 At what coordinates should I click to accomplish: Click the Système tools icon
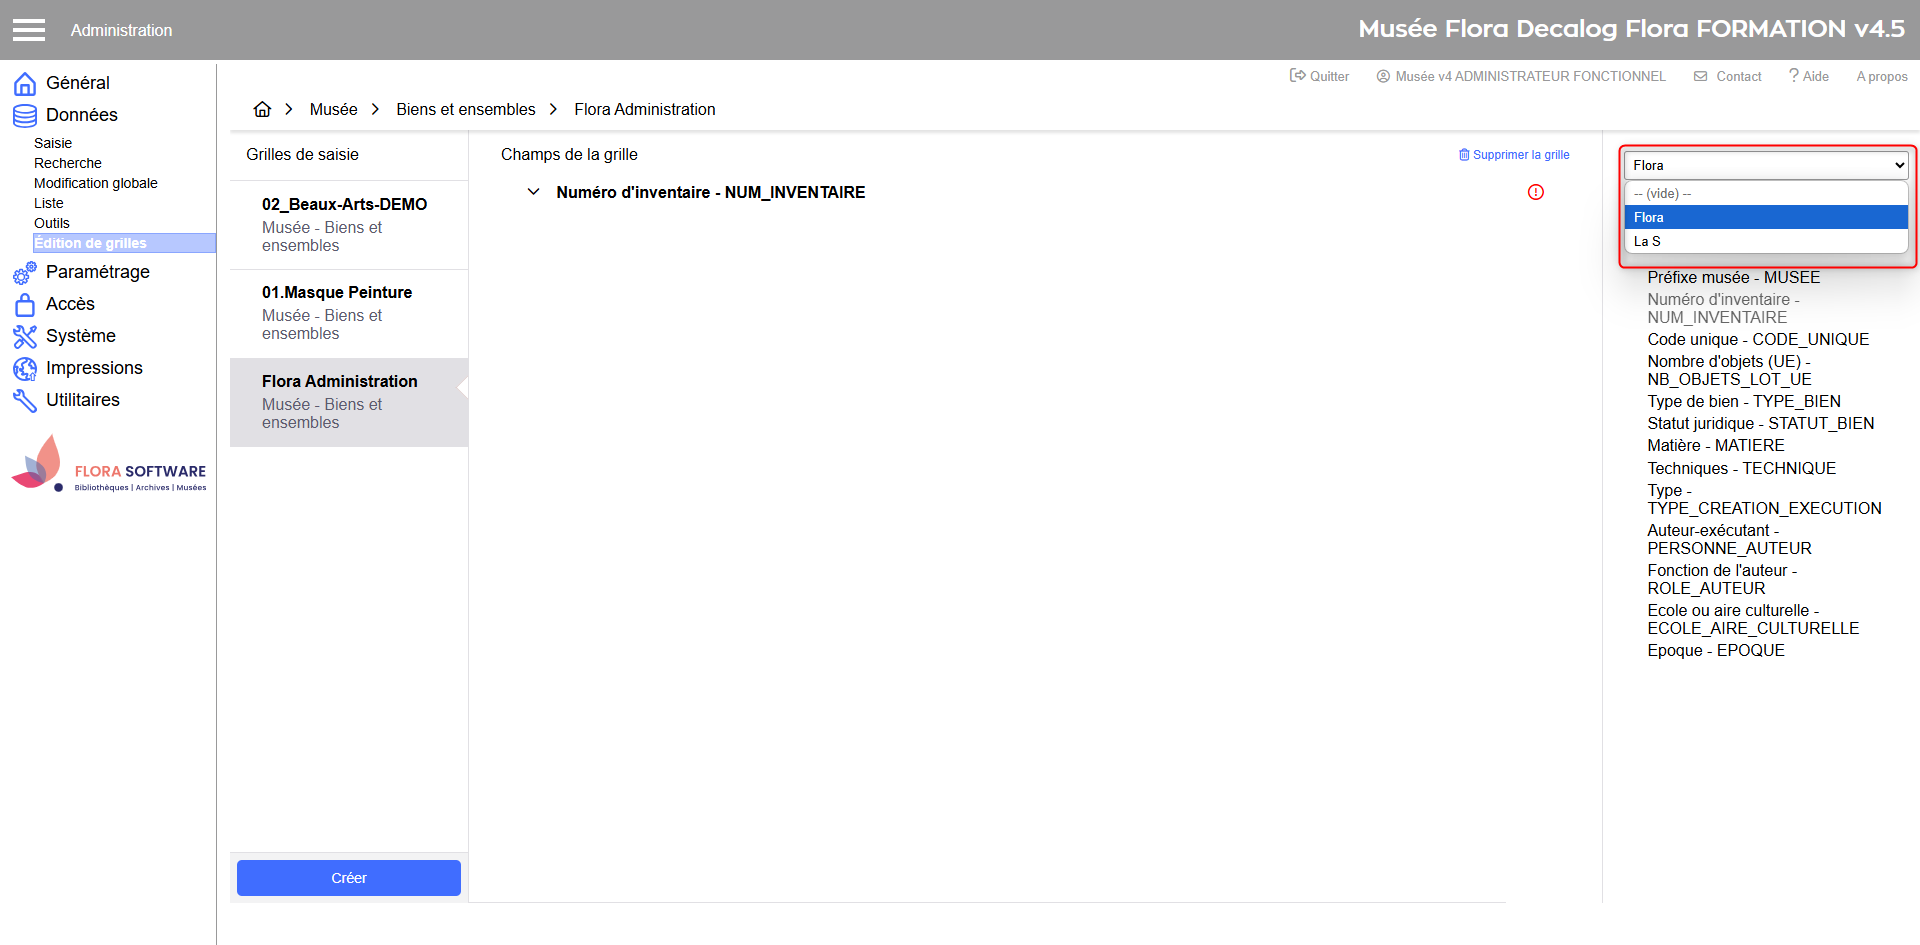pos(25,336)
